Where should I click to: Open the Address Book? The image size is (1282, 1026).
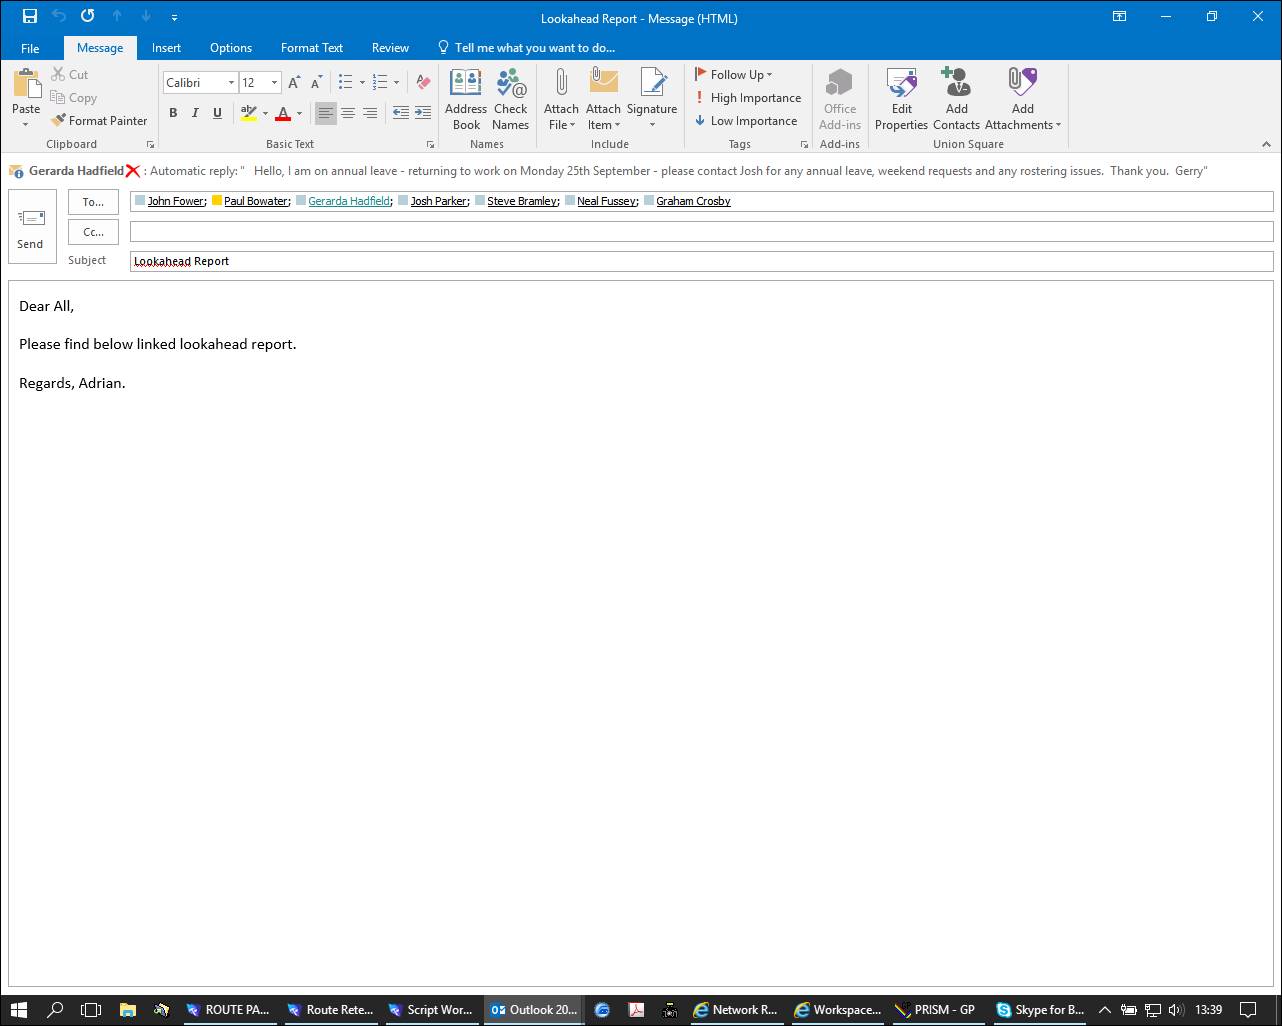(466, 99)
